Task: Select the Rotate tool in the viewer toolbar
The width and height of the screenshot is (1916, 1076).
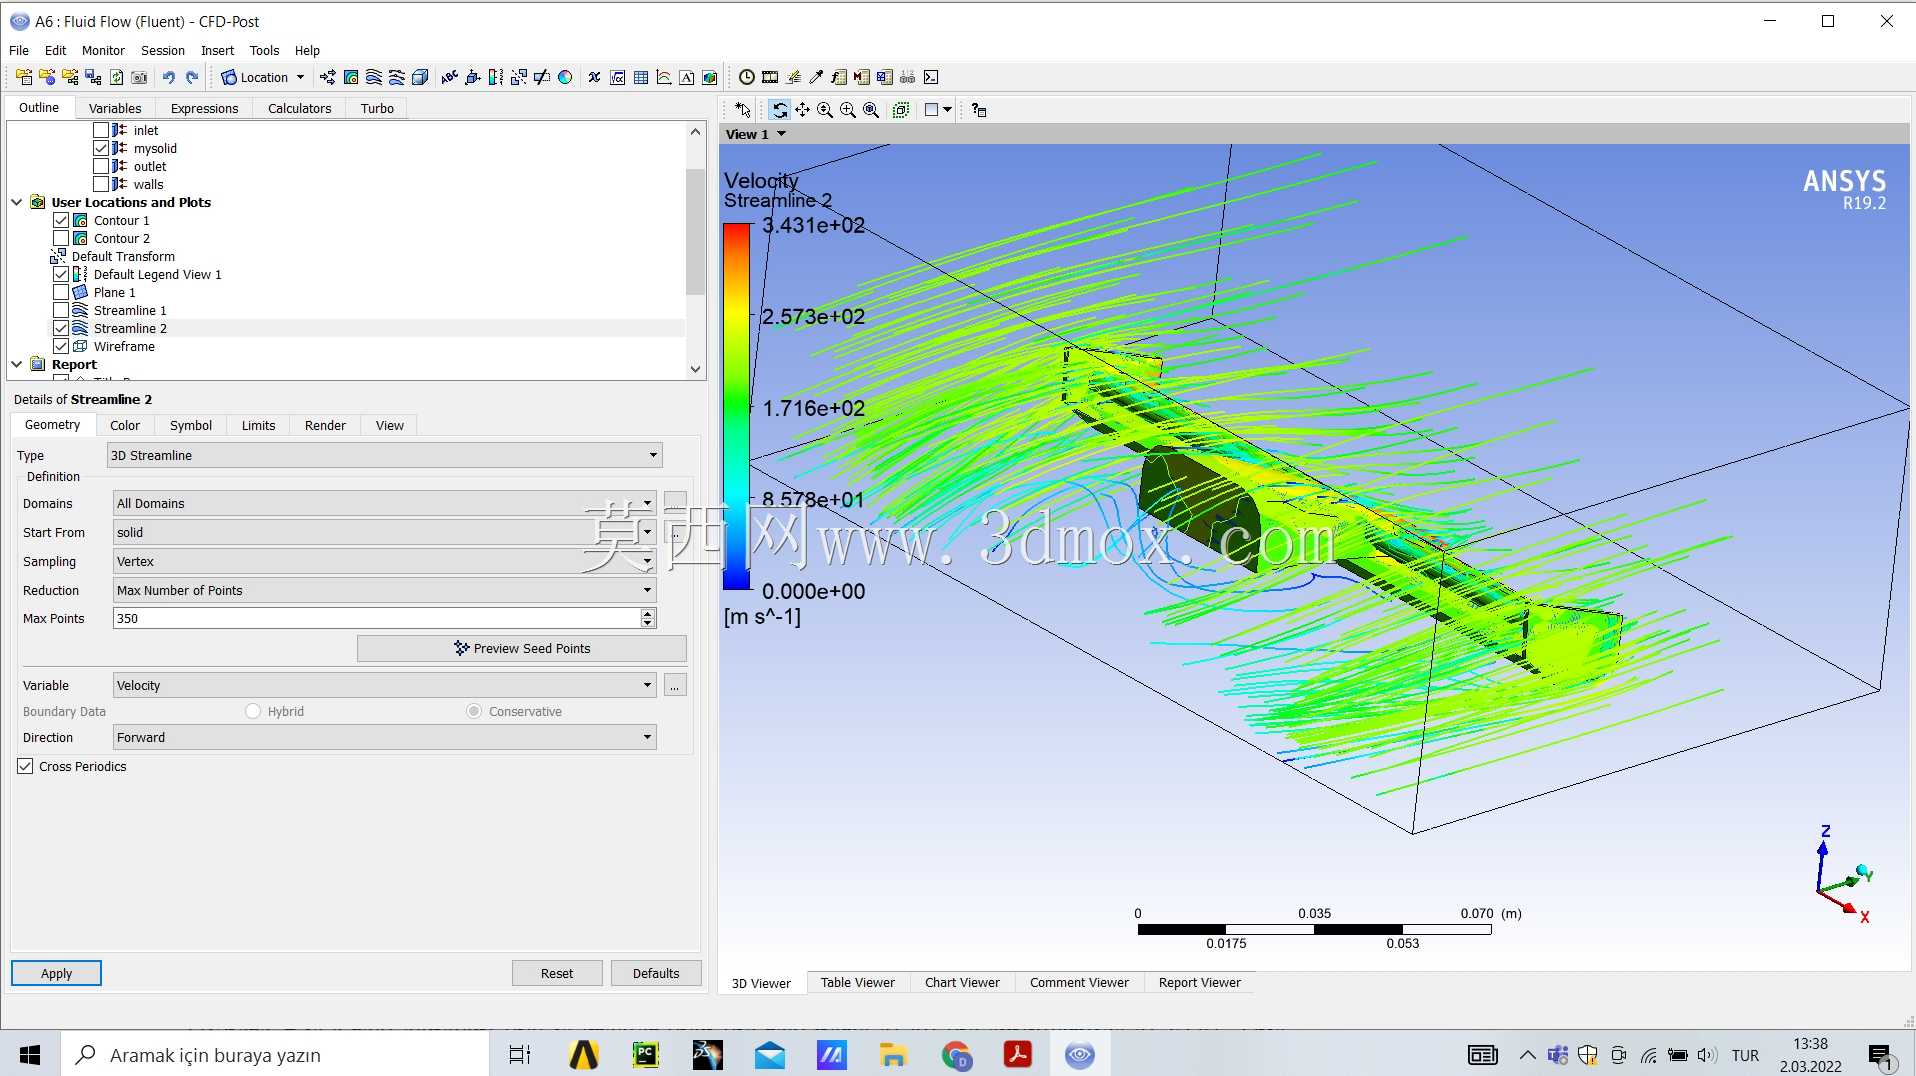Action: tap(780, 110)
